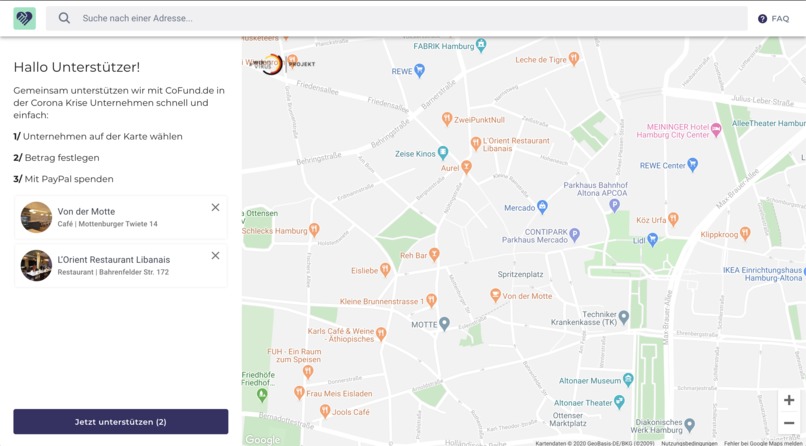Zoom out on the map
The image size is (806, 446).
coord(789,423)
